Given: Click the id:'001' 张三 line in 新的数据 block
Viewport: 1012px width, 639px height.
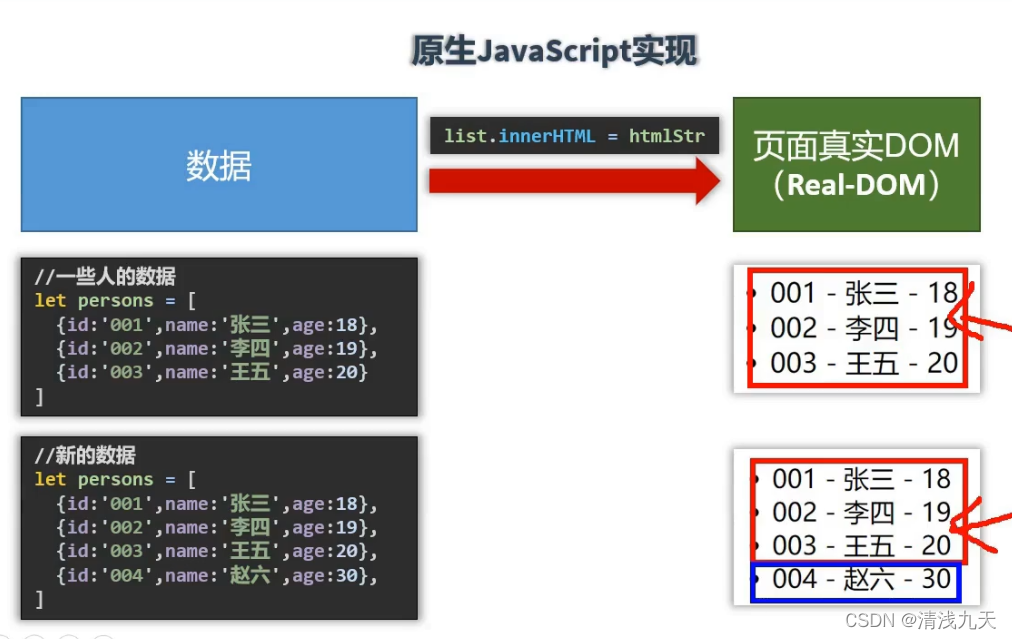Looking at the screenshot, I should [x=216, y=503].
